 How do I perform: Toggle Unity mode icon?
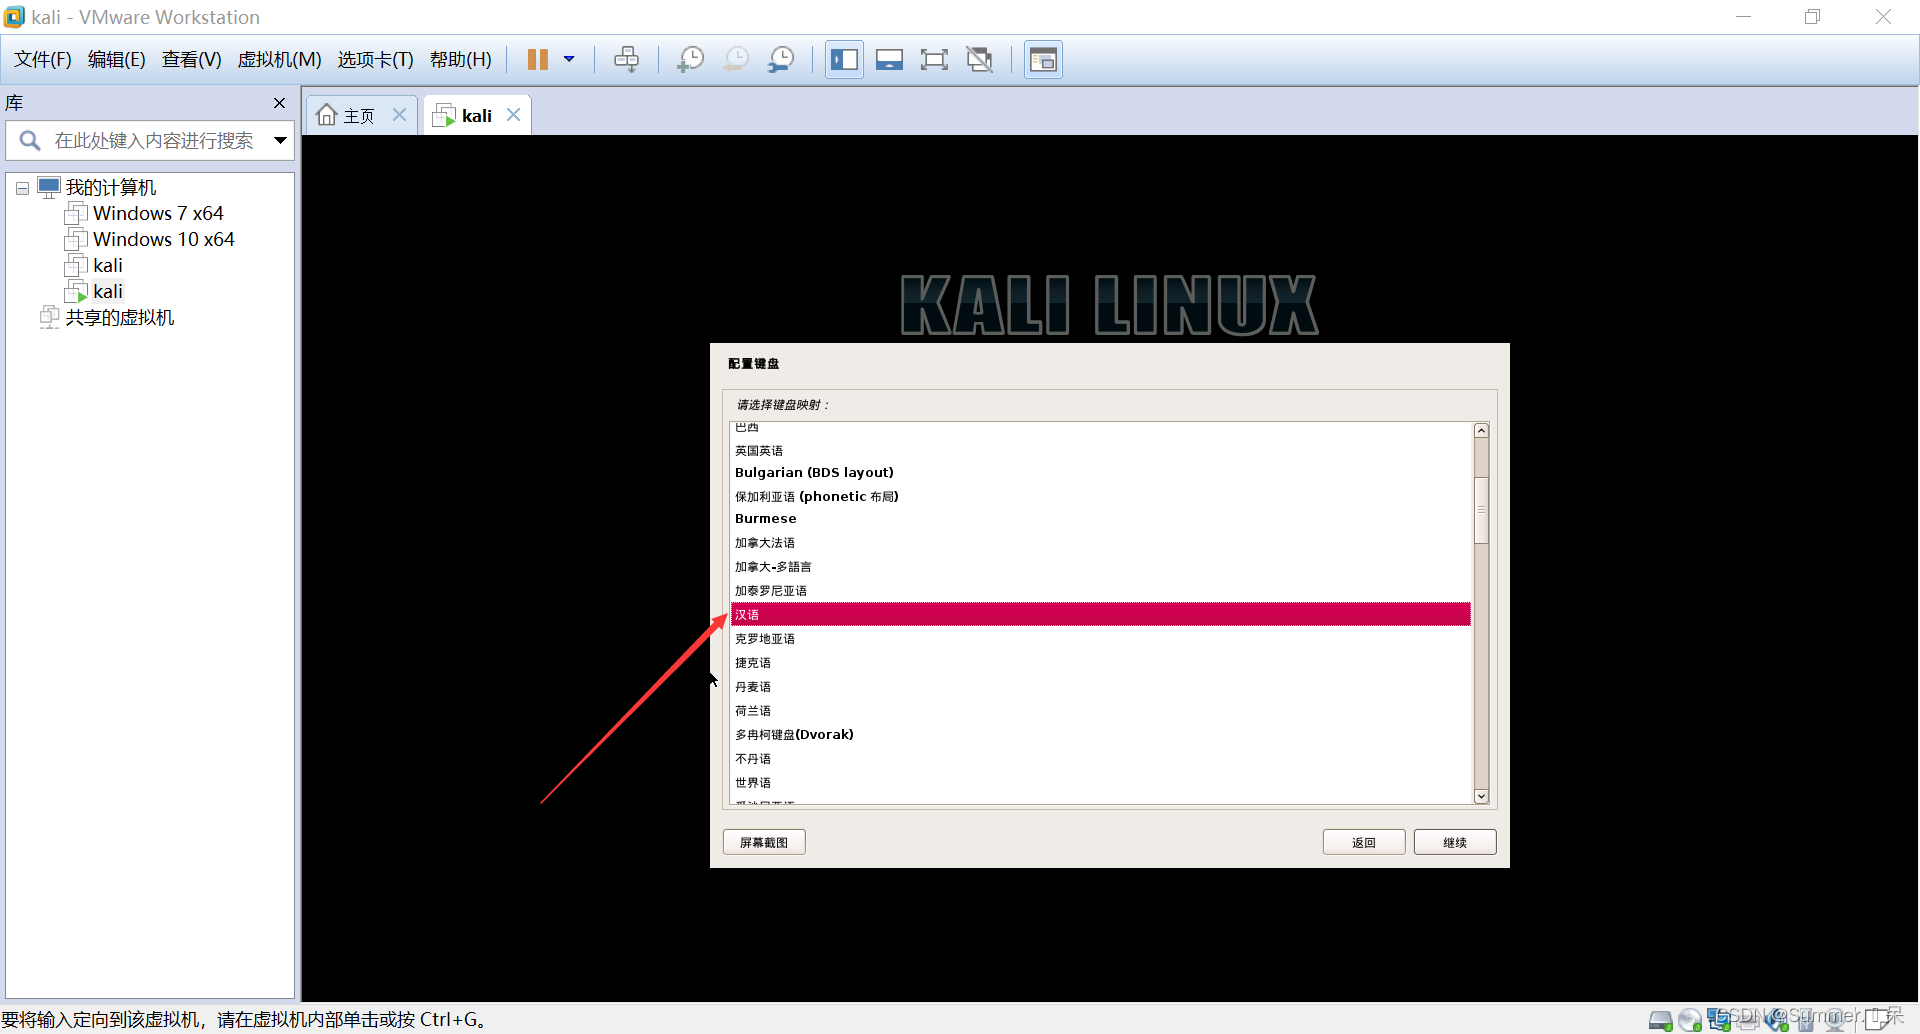pos(980,60)
